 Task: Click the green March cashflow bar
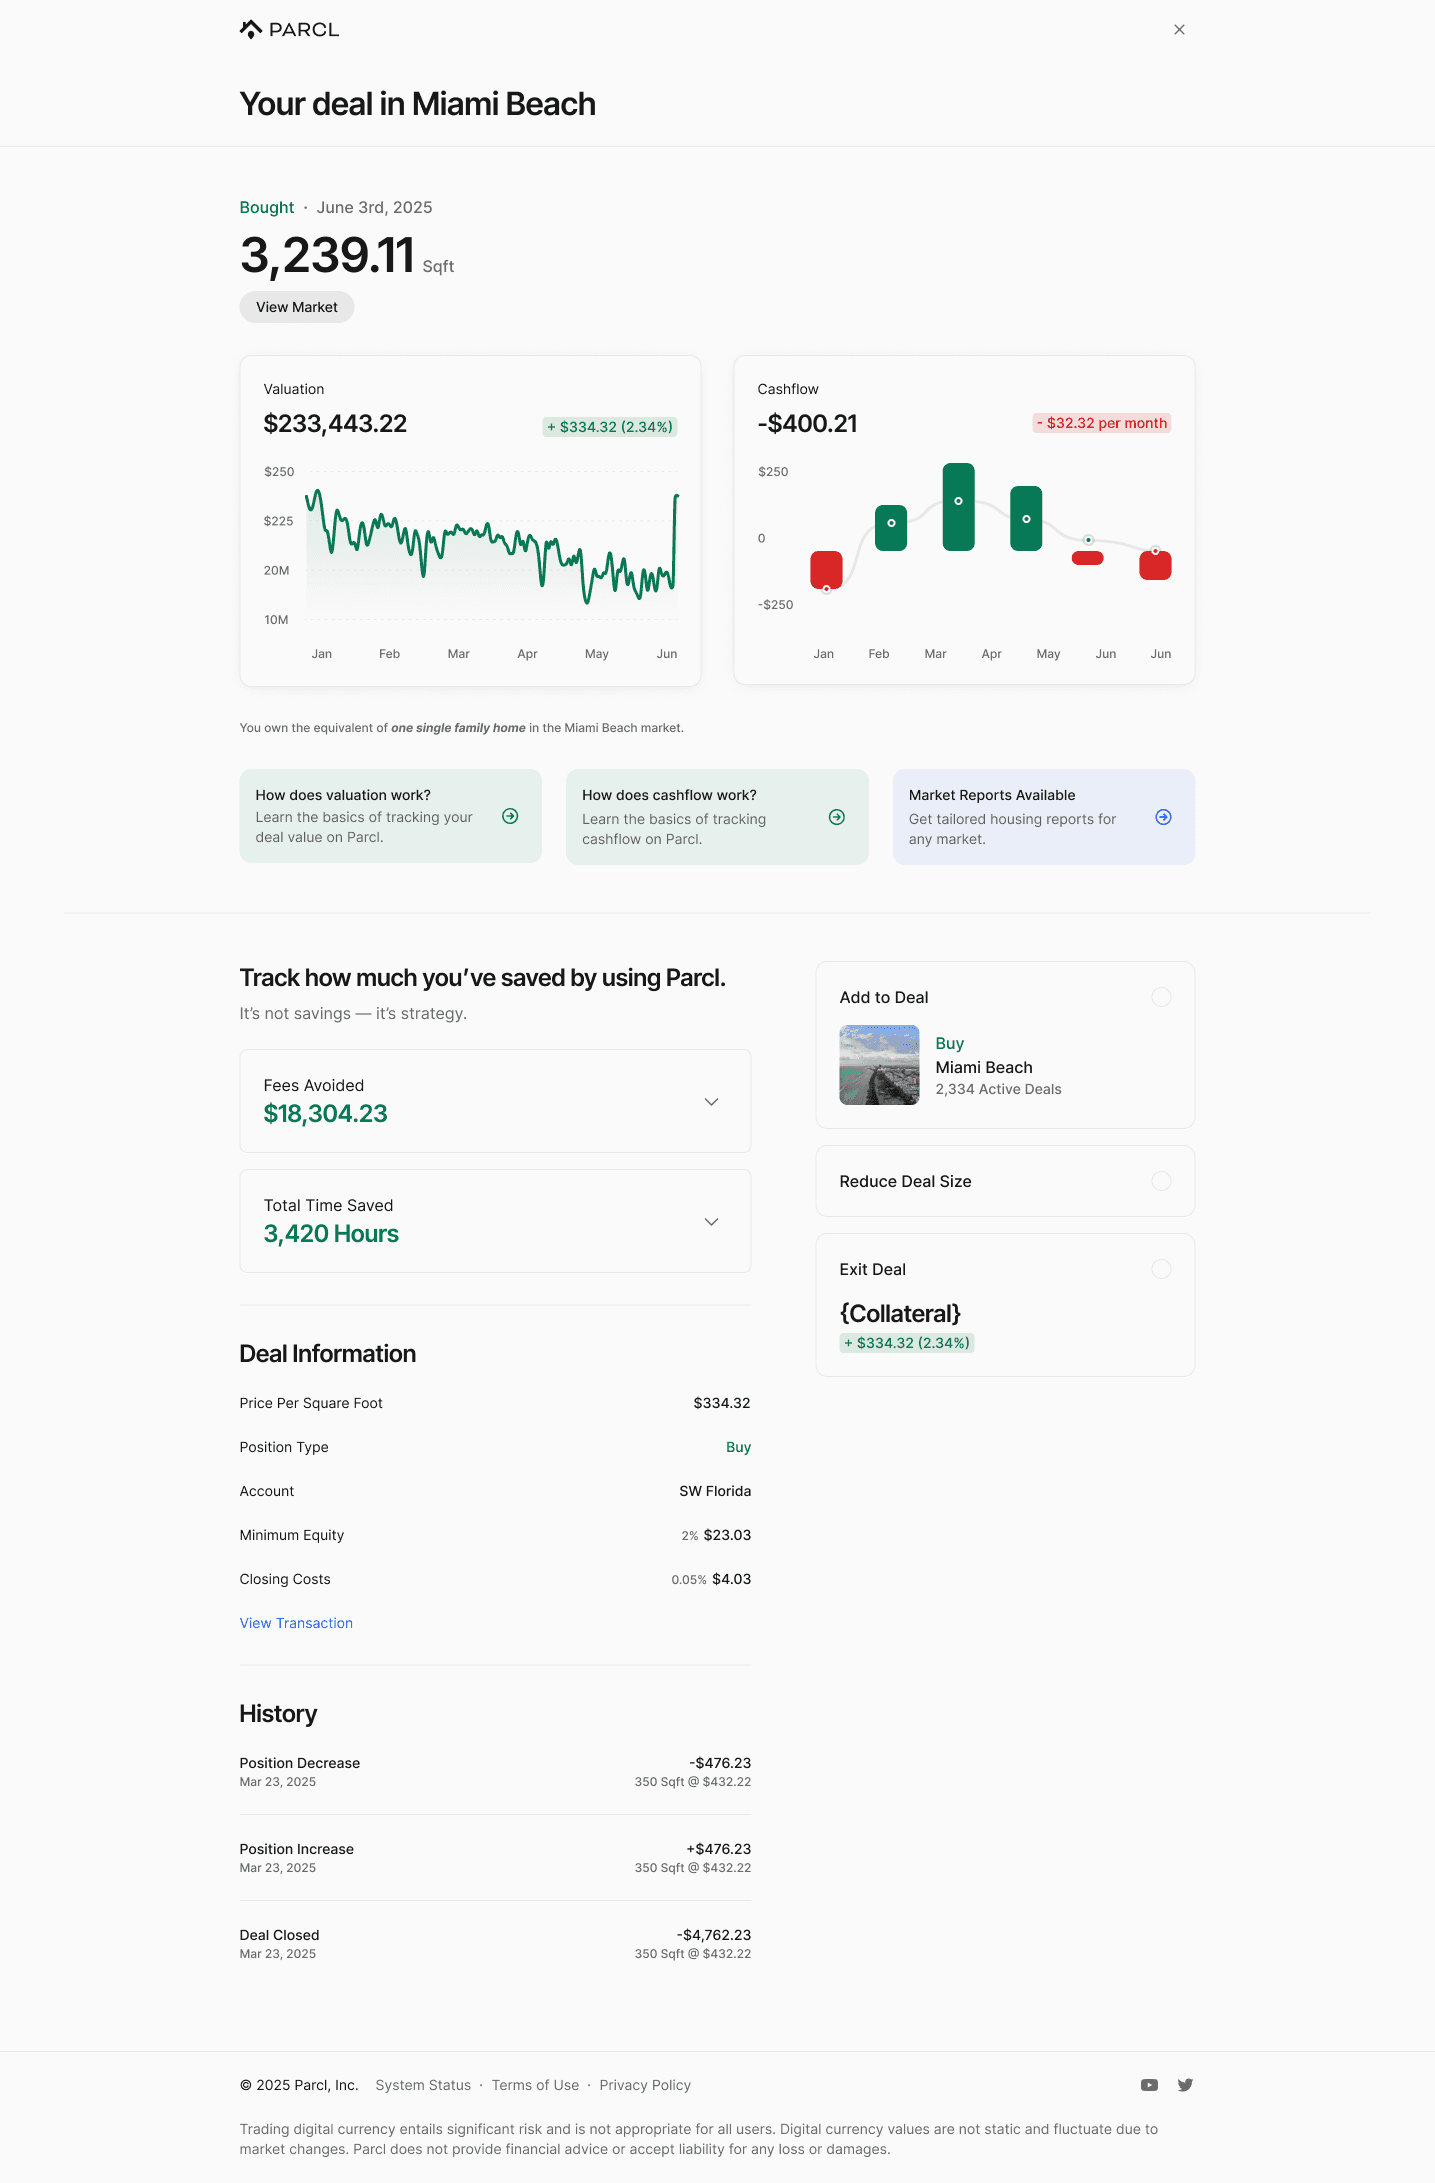958,507
